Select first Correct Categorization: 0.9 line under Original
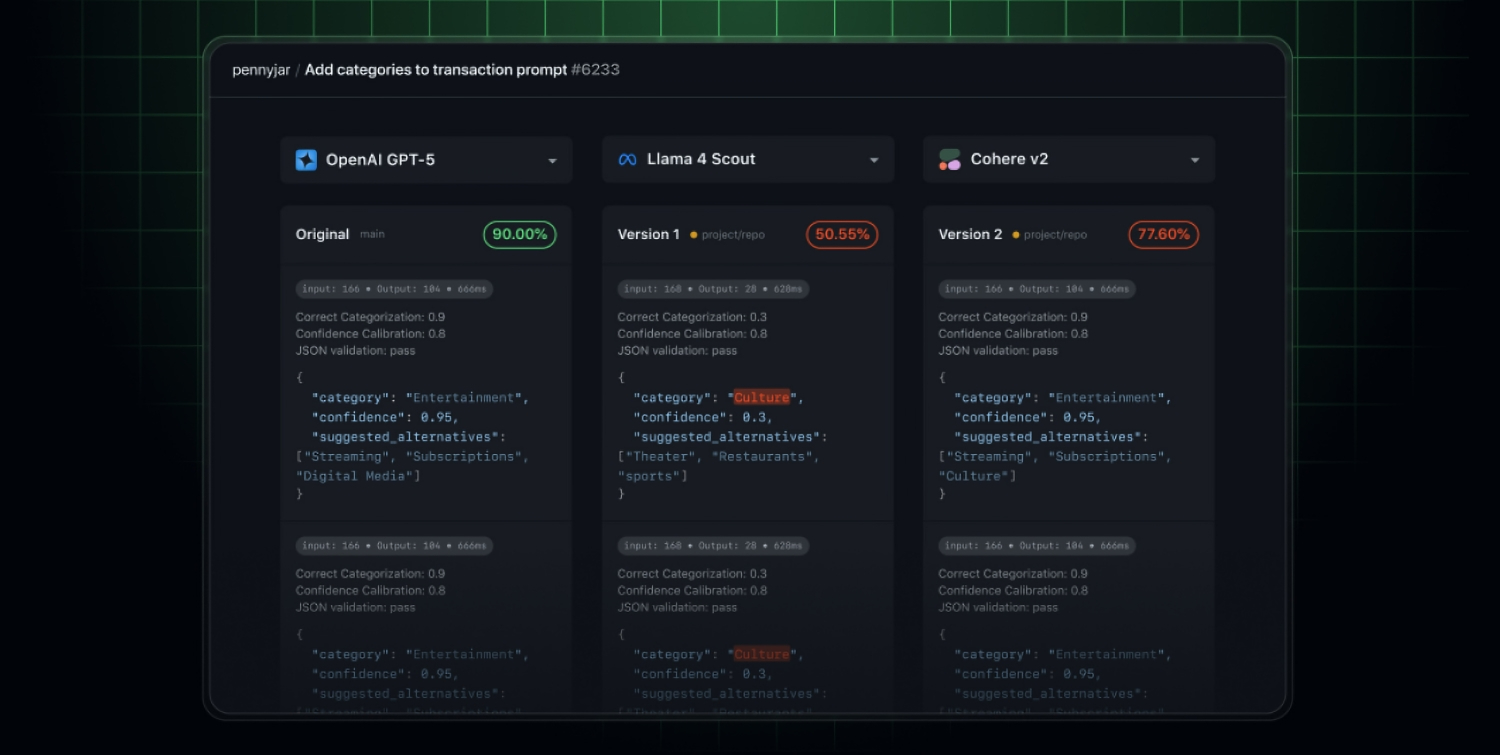 (370, 317)
